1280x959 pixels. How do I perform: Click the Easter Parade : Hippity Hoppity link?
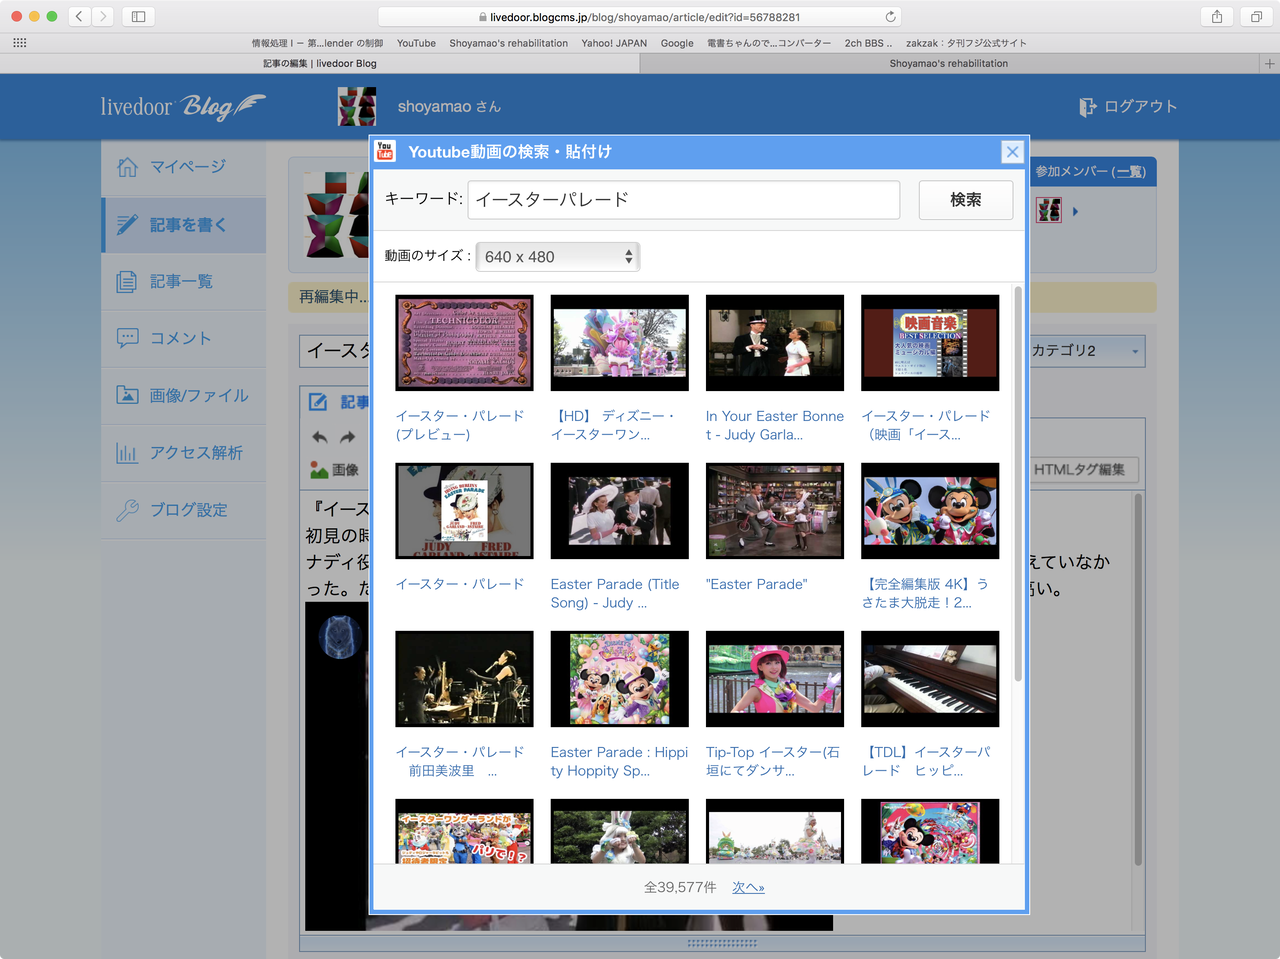click(619, 761)
